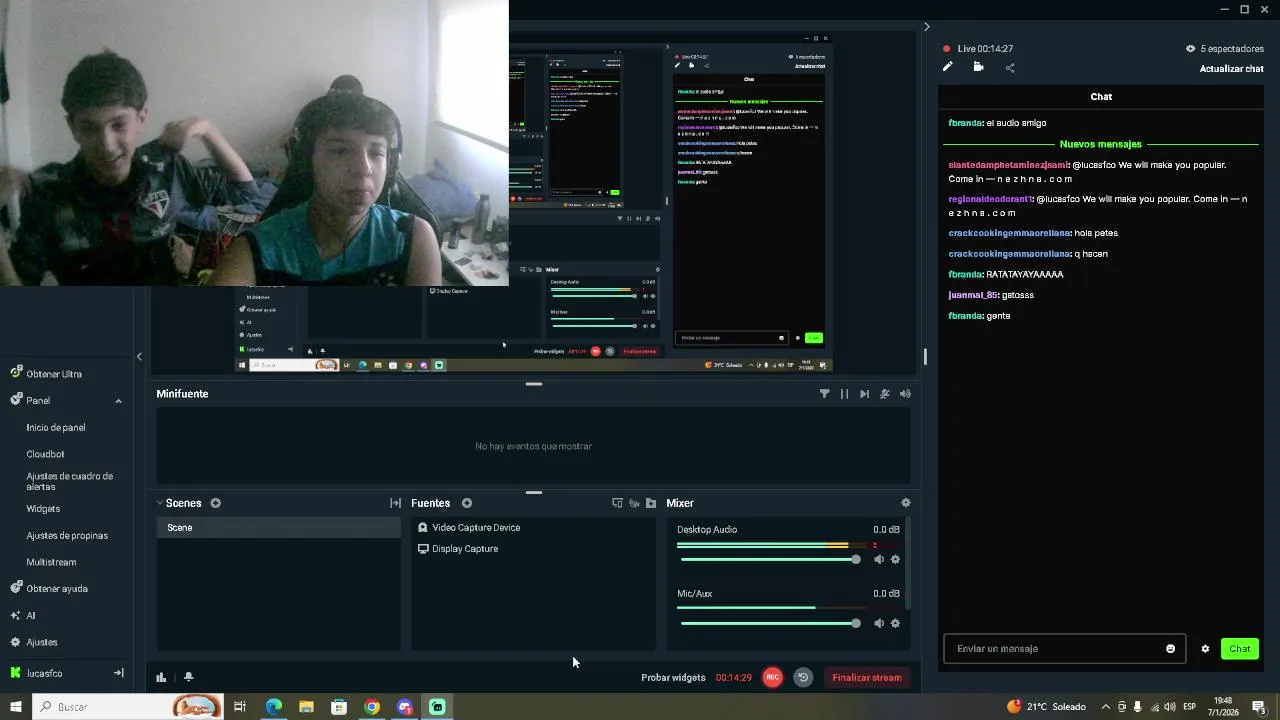The image size is (1280, 720).
Task: Click the share stream icon
Action: tap(1010, 68)
